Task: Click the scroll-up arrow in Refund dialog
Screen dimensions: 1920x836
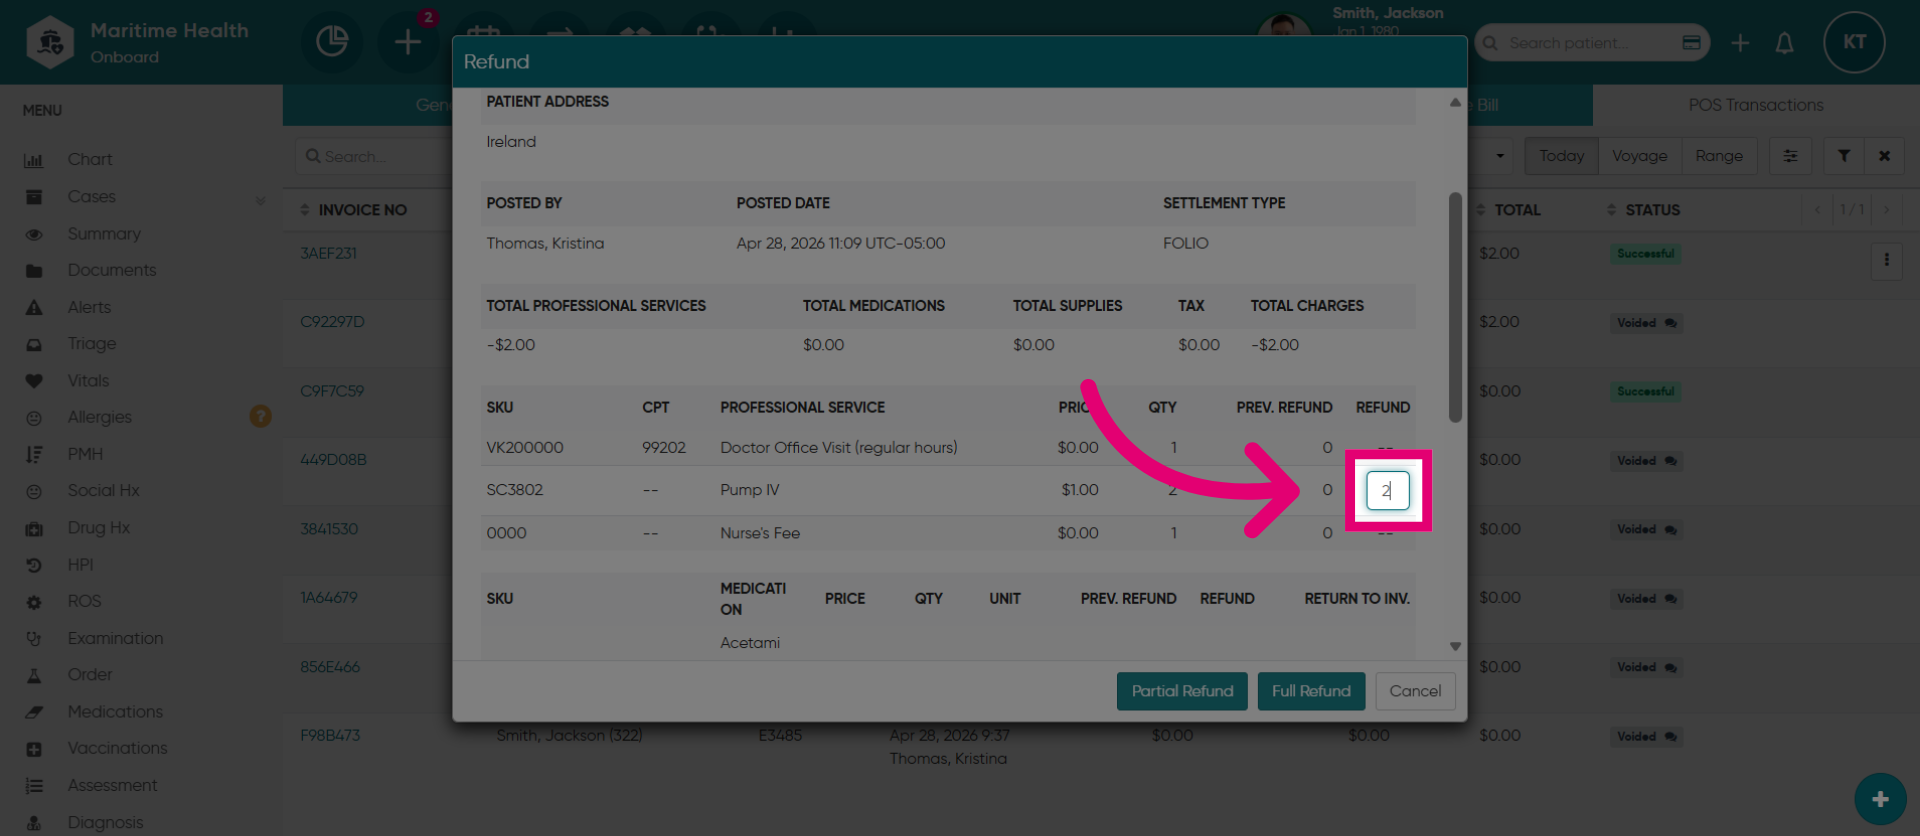Action: point(1455,102)
